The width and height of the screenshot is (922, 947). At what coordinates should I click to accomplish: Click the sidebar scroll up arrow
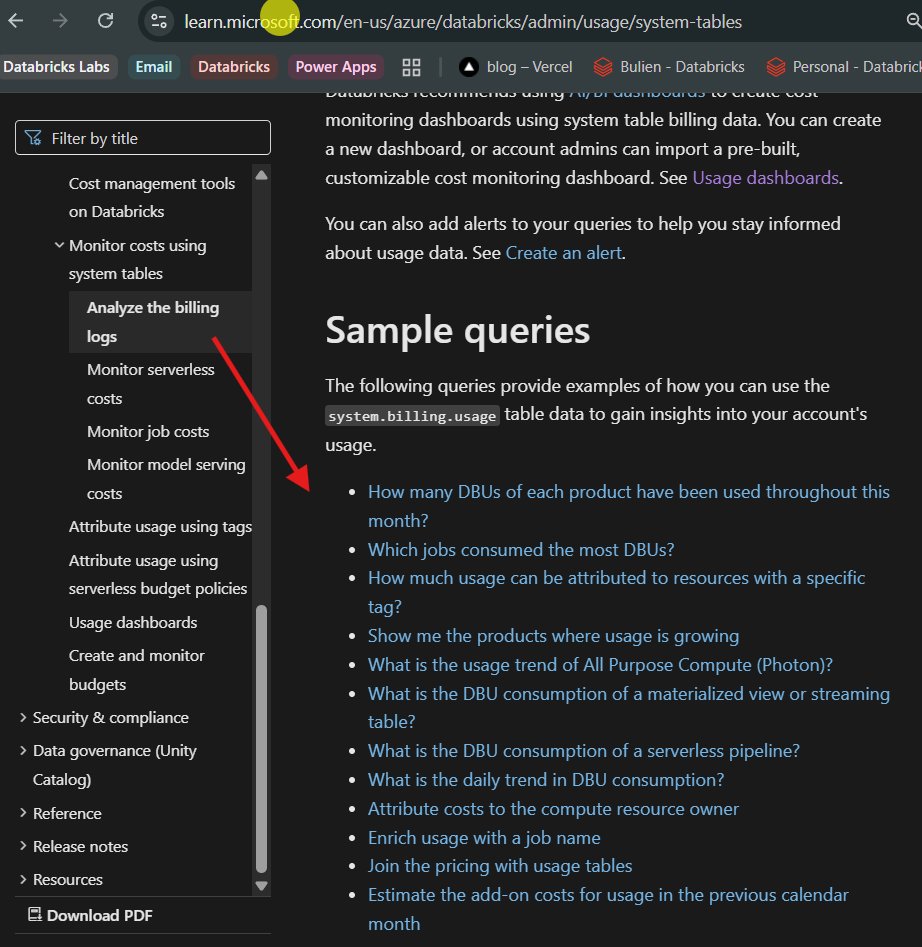tap(261, 175)
